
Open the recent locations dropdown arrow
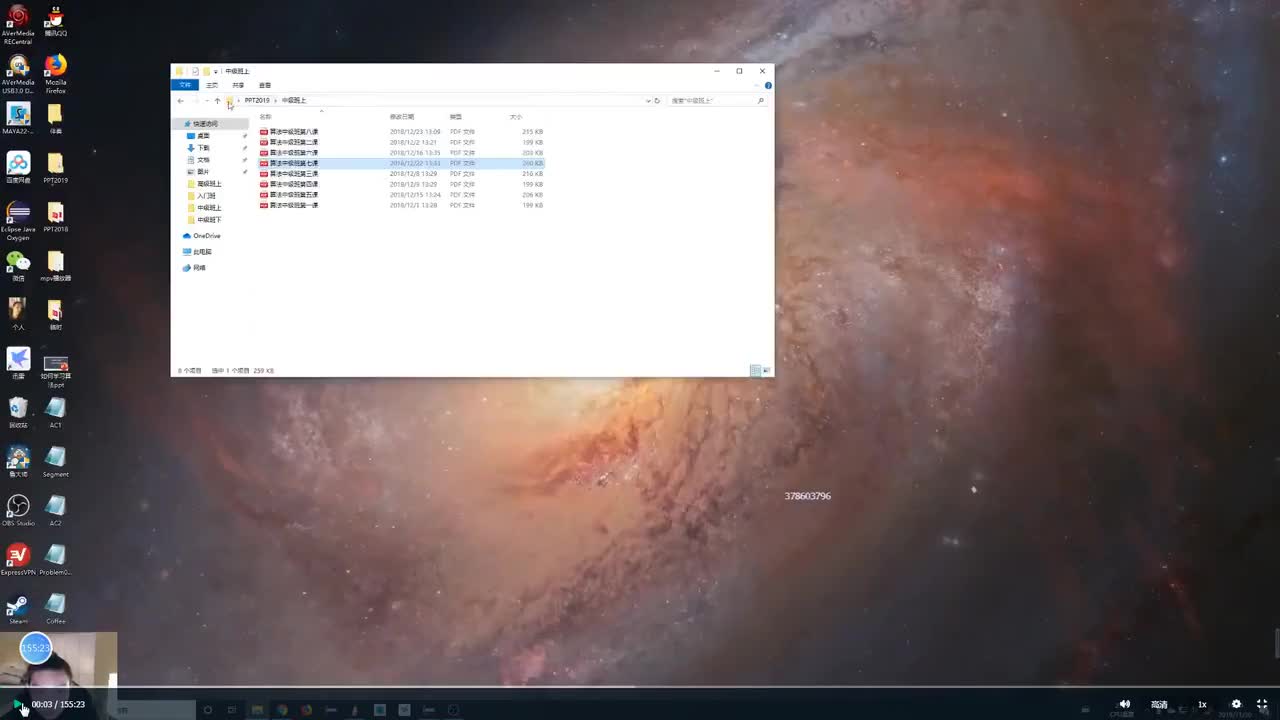tap(206, 101)
